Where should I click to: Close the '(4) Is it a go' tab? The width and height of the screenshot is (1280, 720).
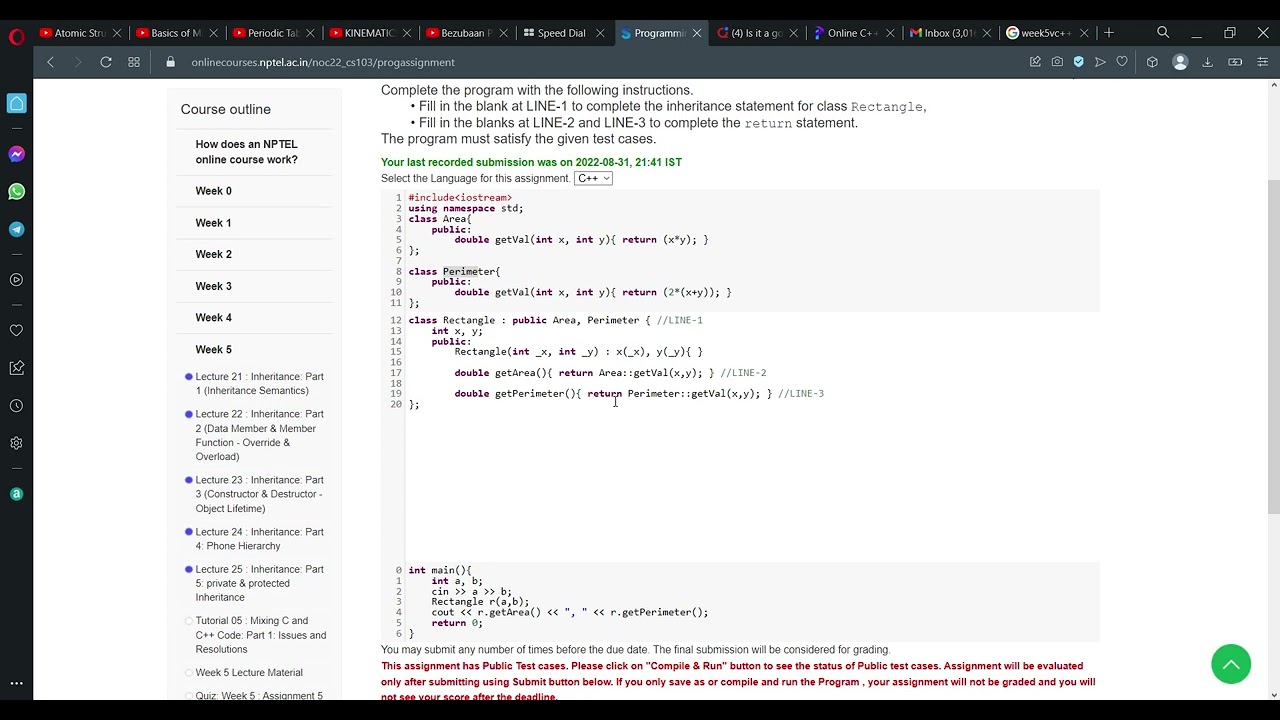click(x=794, y=33)
